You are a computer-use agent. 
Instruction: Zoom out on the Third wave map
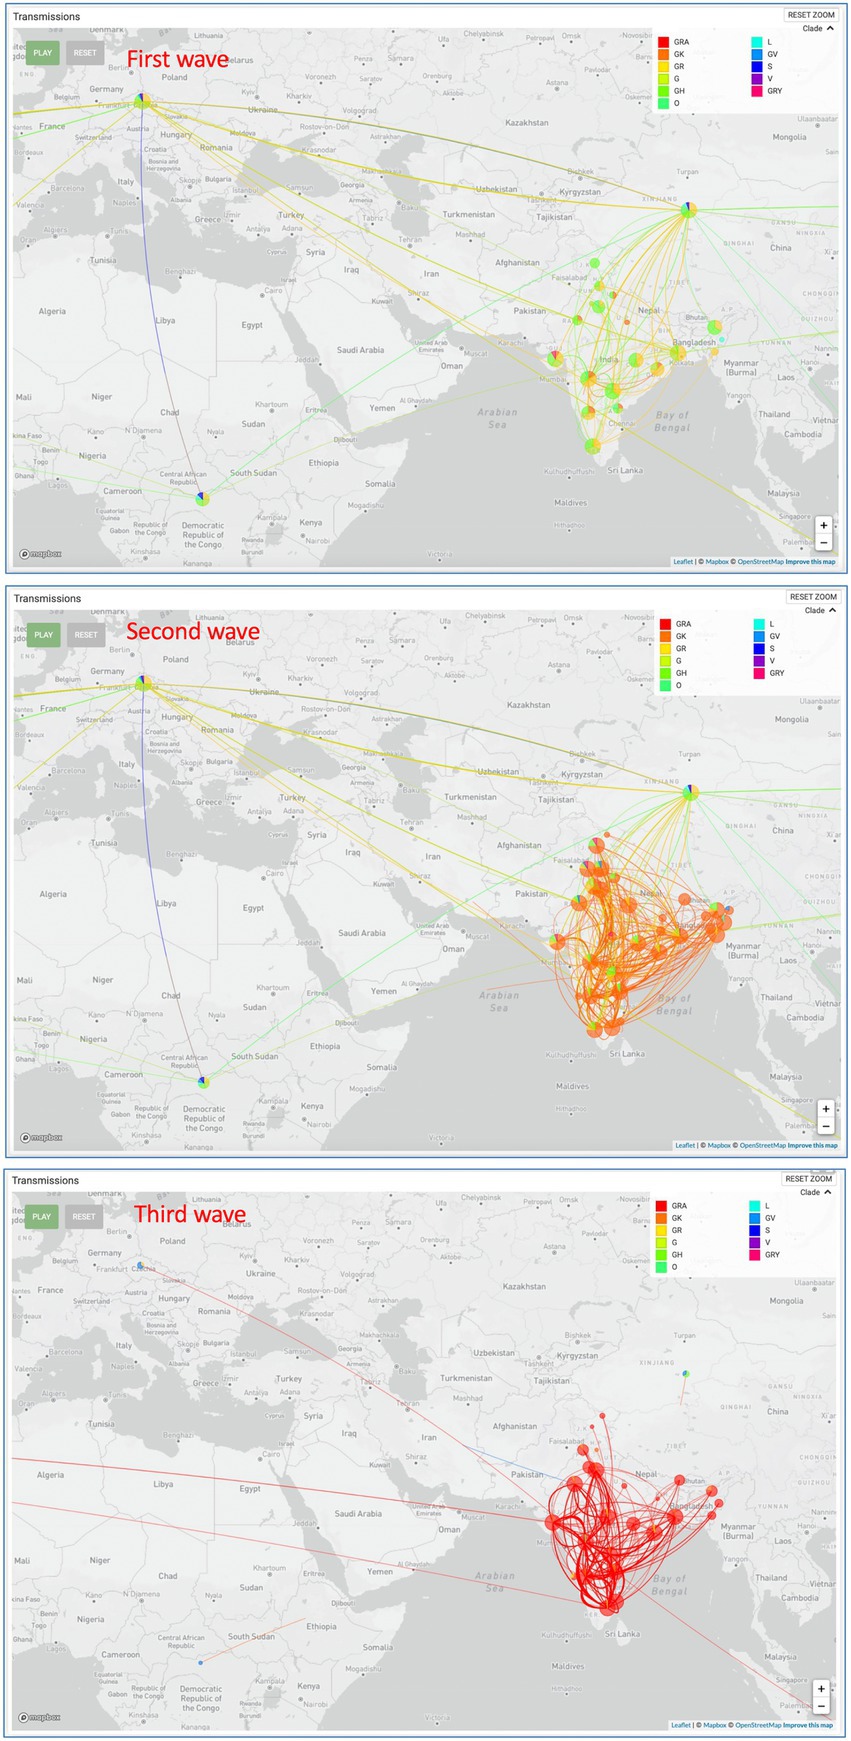(x=822, y=1706)
